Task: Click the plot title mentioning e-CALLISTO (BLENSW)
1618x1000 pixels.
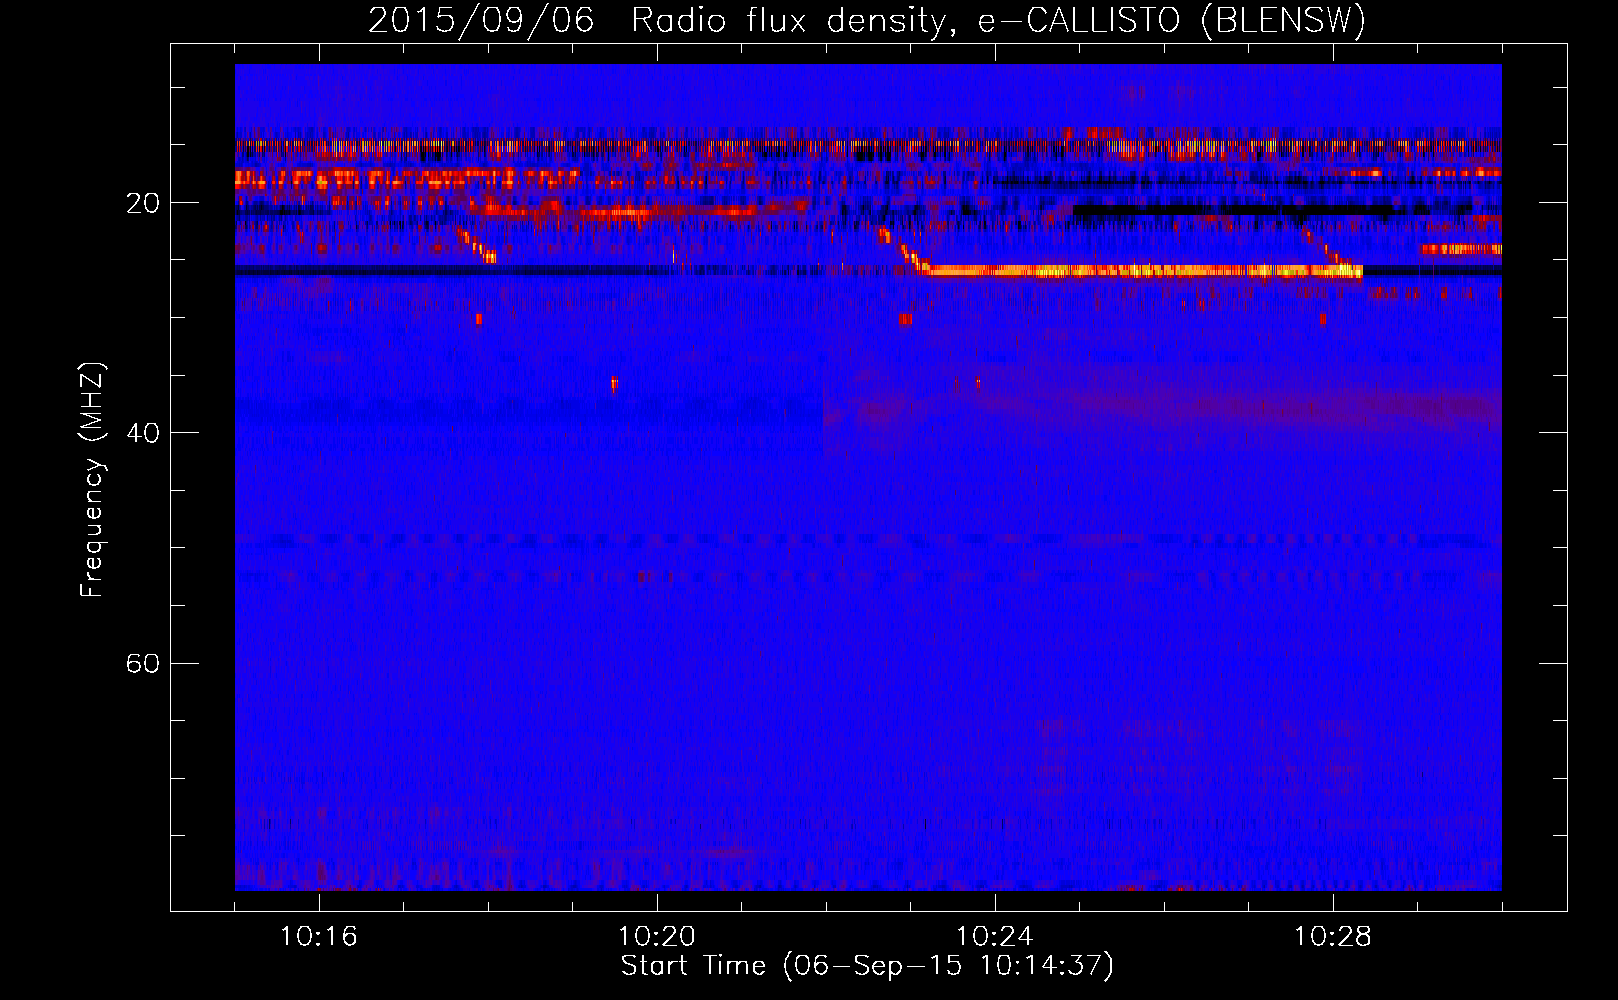Action: tap(867, 20)
